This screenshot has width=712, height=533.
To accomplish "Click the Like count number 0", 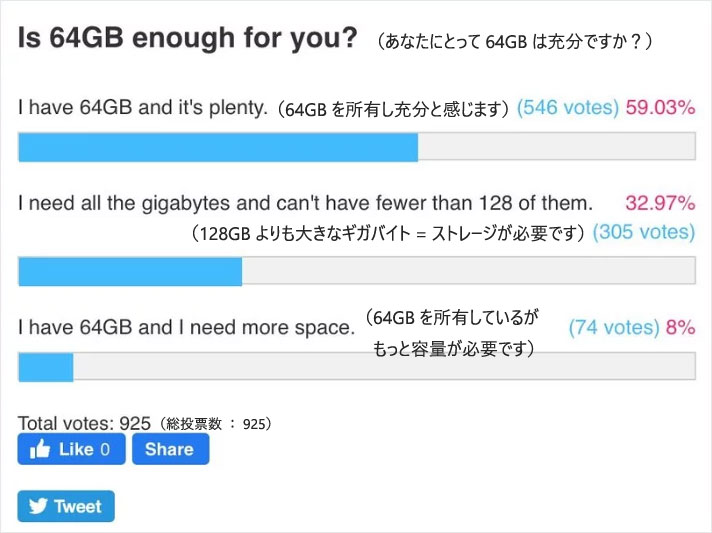I will (105, 449).
